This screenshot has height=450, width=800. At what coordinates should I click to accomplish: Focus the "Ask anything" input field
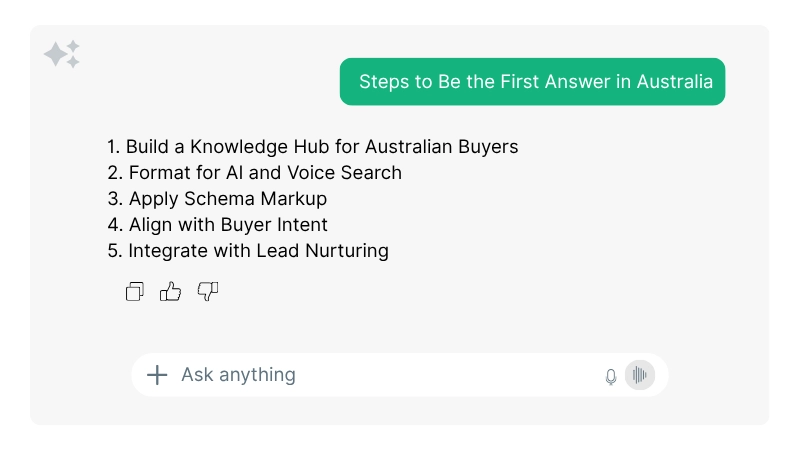[380, 375]
